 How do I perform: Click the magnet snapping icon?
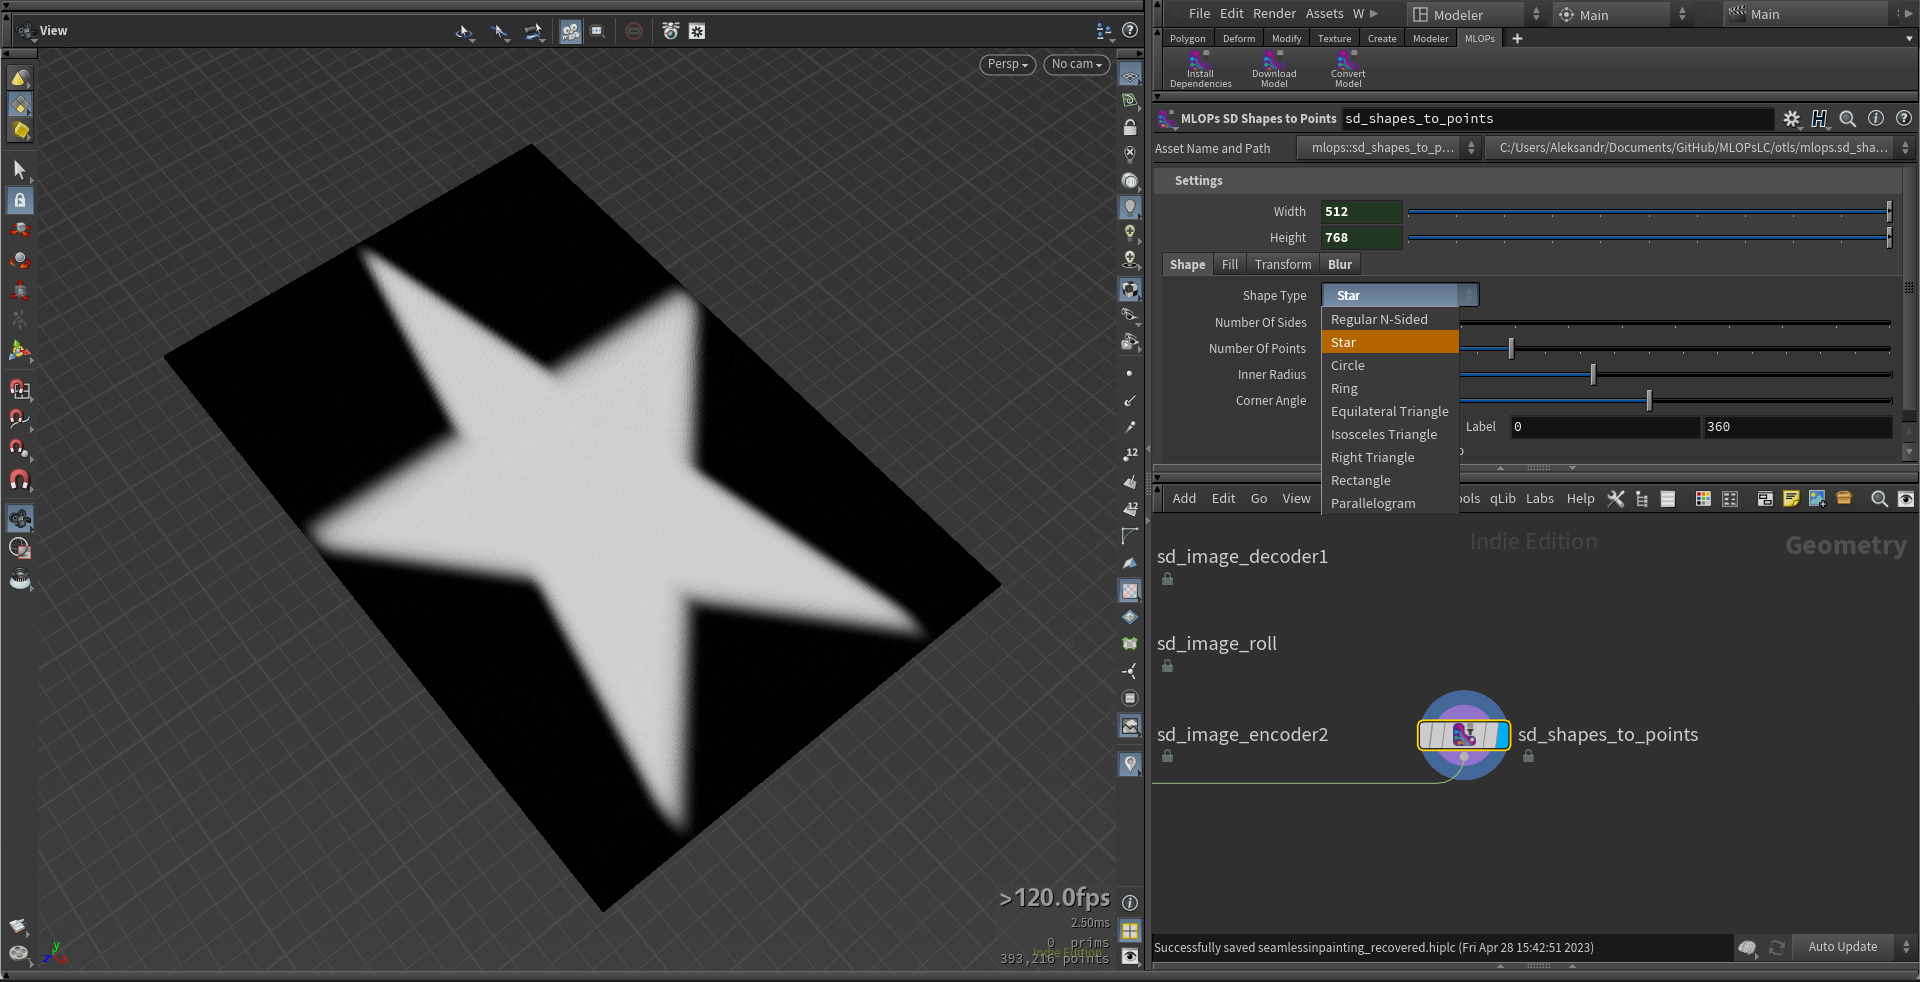(19, 480)
